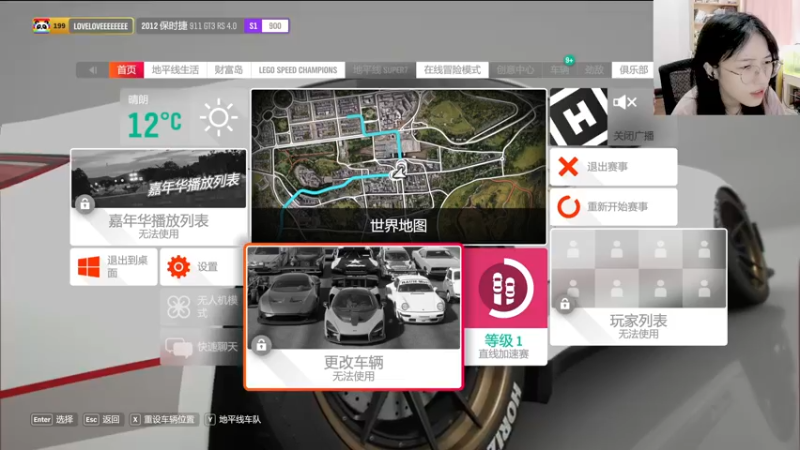Open the 等级 1 直线加速赛 tile
800x450 pixels.
(505, 307)
